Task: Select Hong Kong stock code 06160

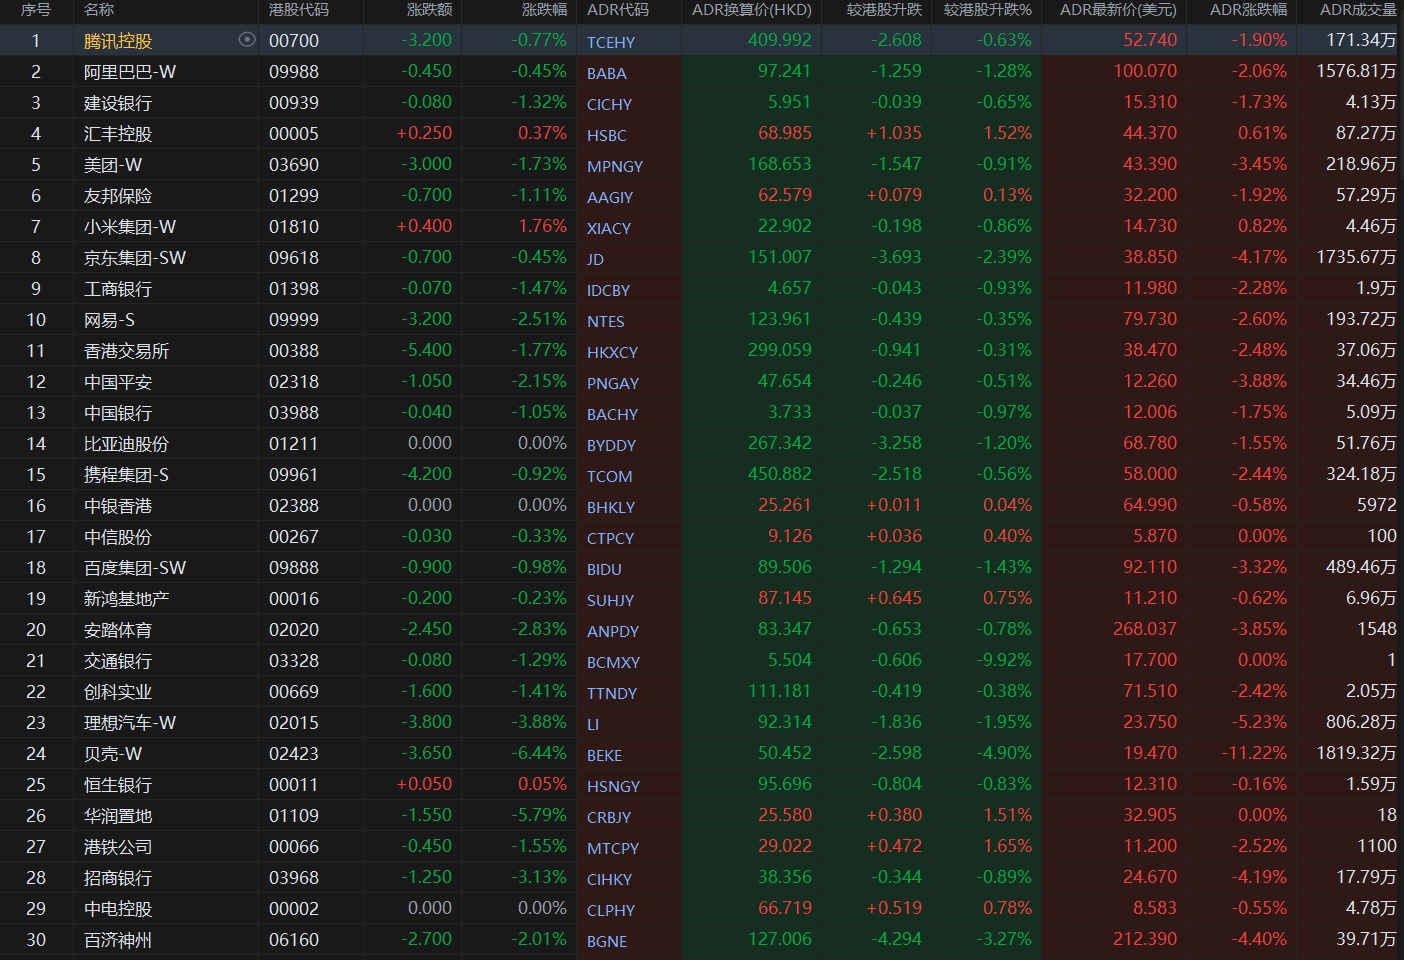Action: tap(294, 940)
